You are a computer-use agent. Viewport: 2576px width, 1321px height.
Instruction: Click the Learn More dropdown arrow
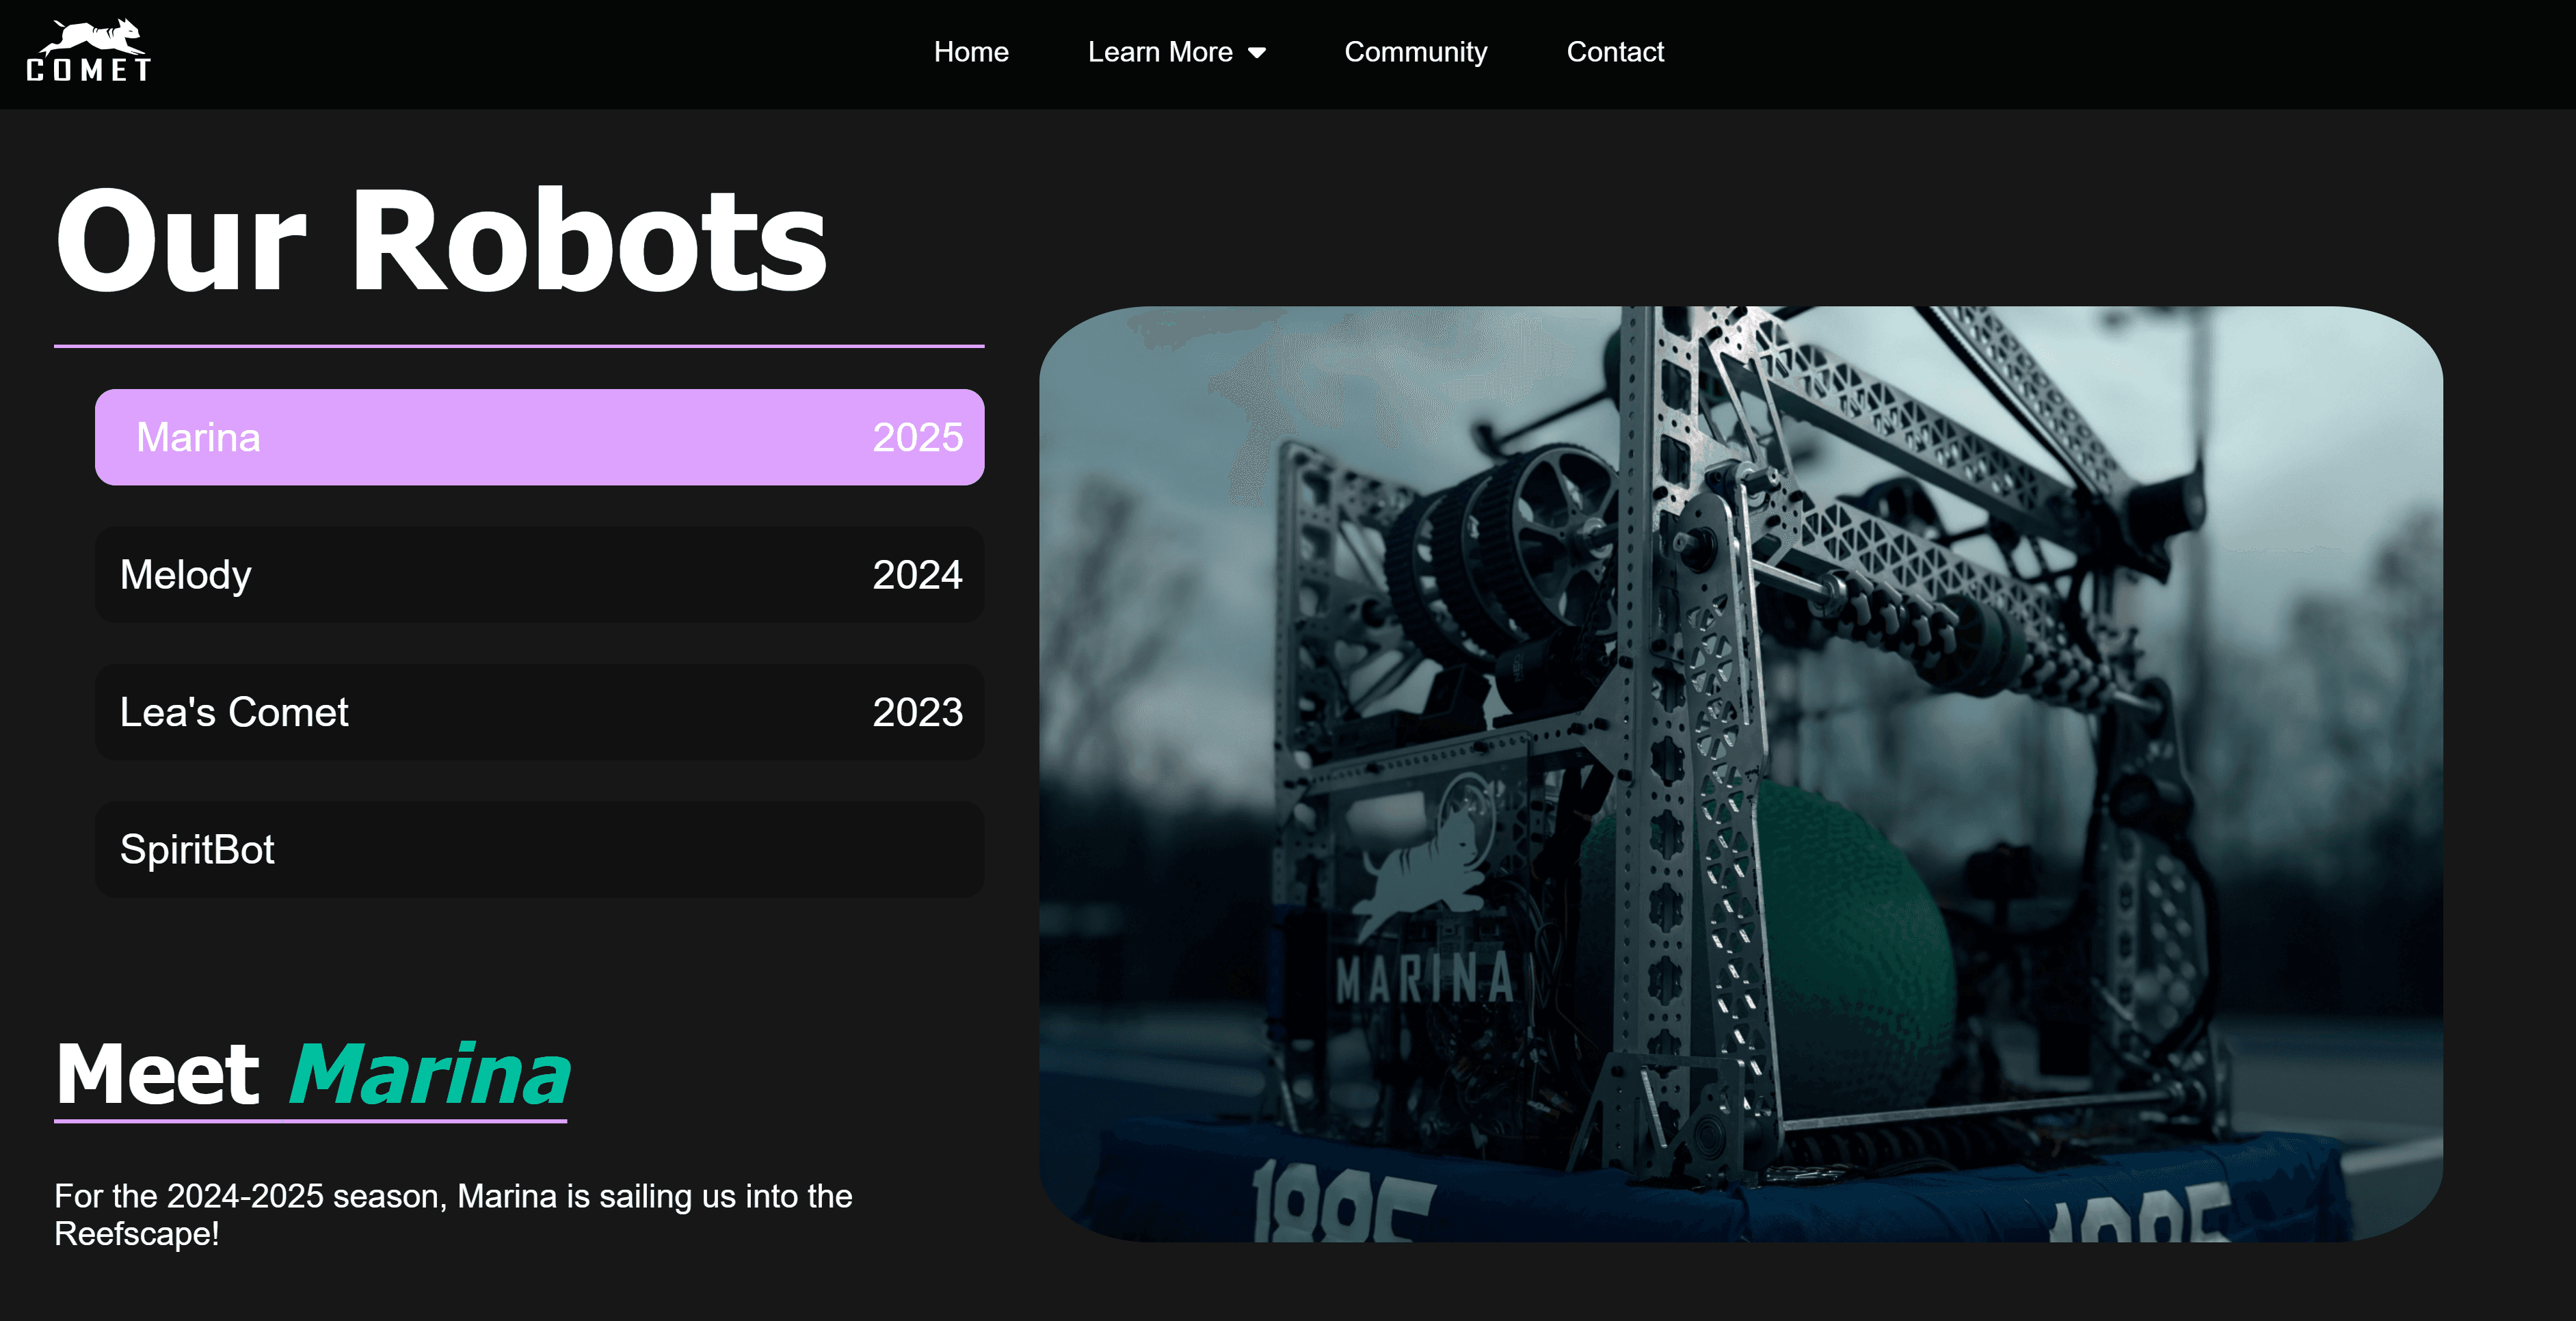pos(1257,52)
